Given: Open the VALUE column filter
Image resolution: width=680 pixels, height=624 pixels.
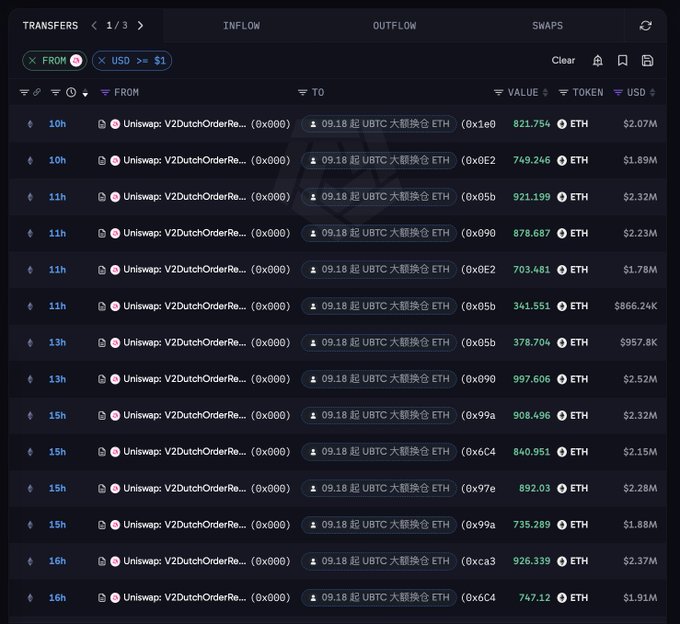Looking at the screenshot, I should point(498,92).
